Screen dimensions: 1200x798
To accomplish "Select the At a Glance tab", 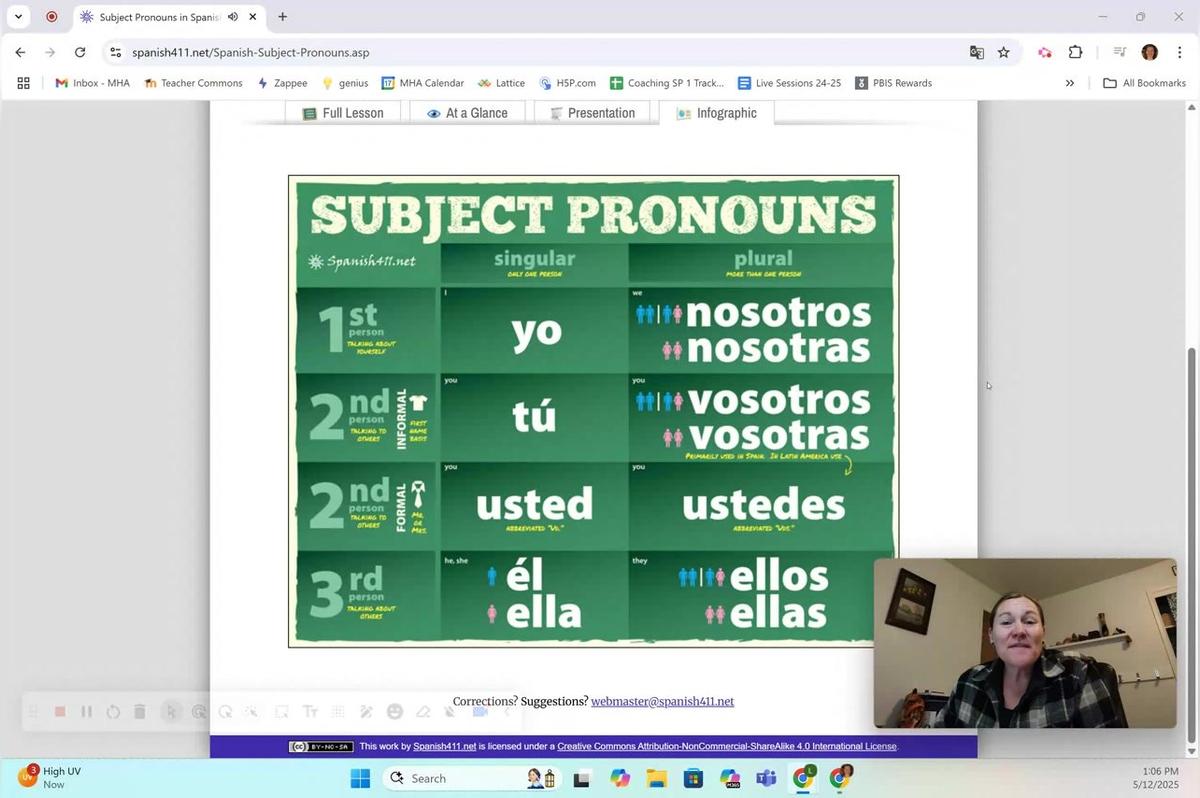I will pos(467,113).
